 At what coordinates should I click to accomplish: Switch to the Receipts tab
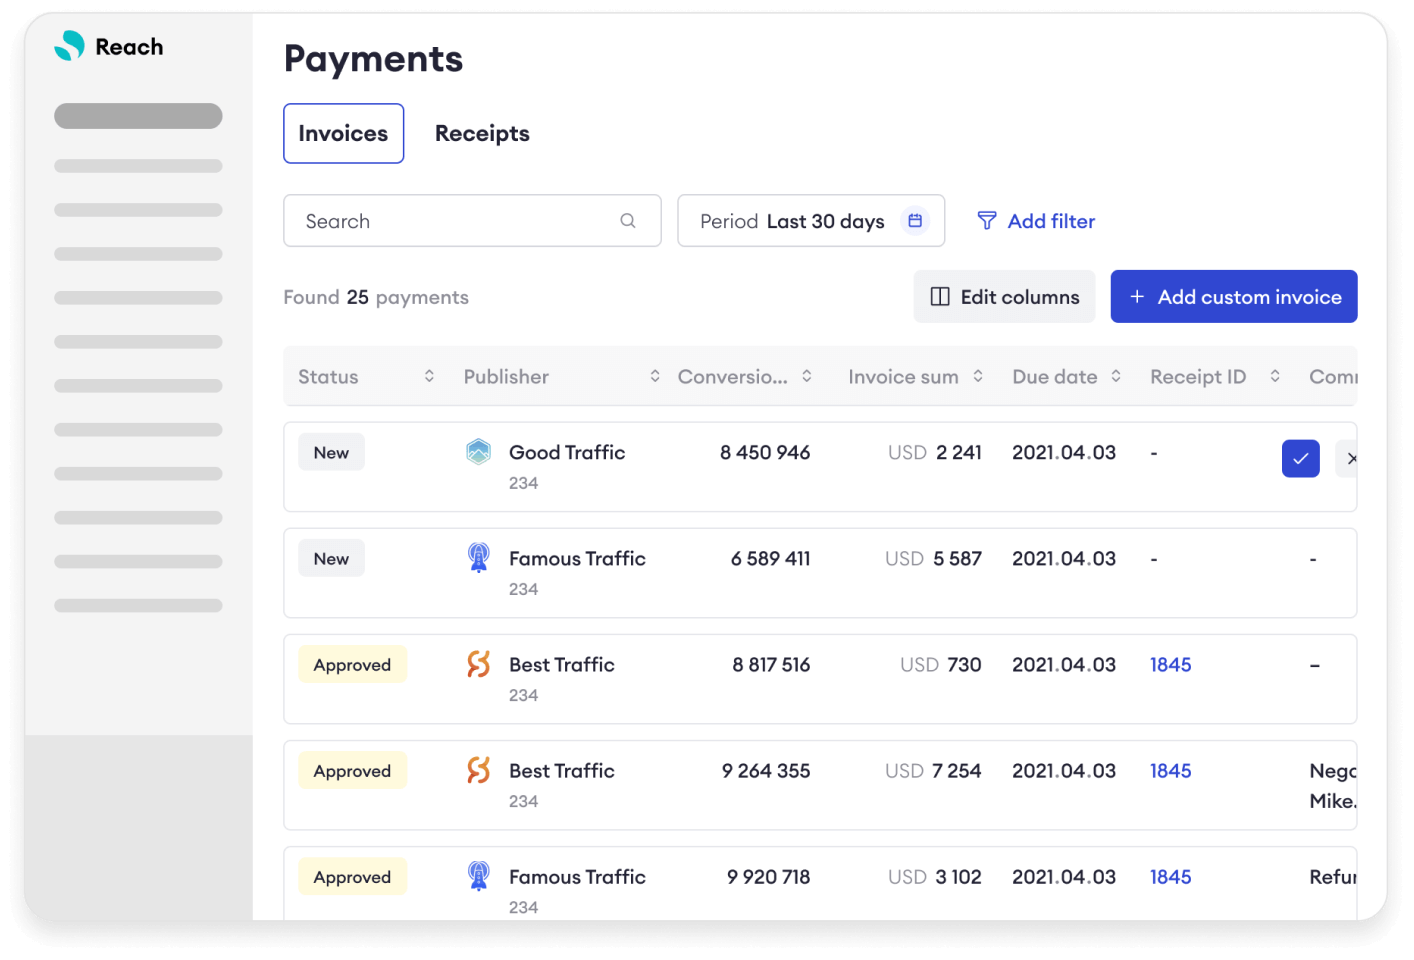pyautogui.click(x=482, y=134)
